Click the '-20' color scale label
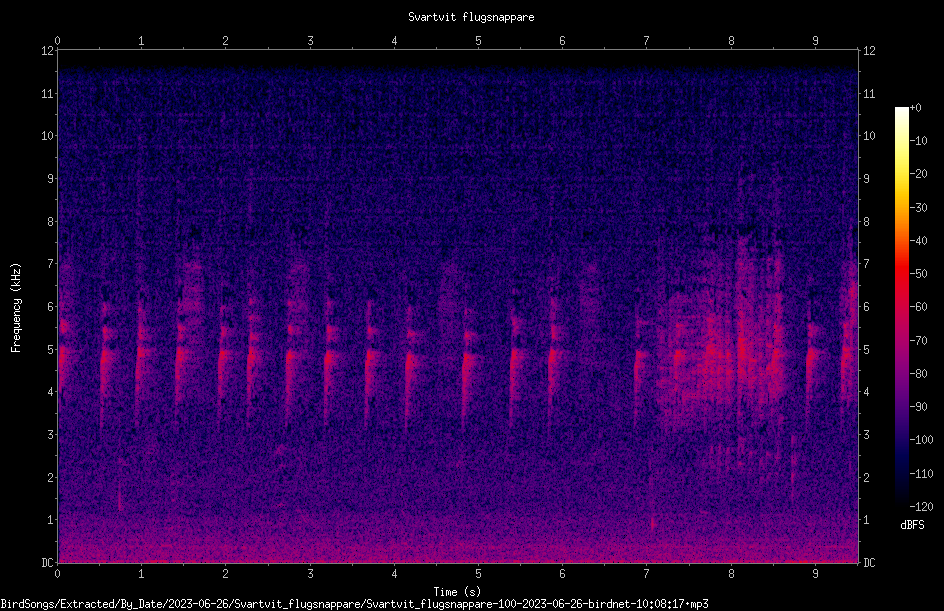944x611 pixels. tap(918, 173)
